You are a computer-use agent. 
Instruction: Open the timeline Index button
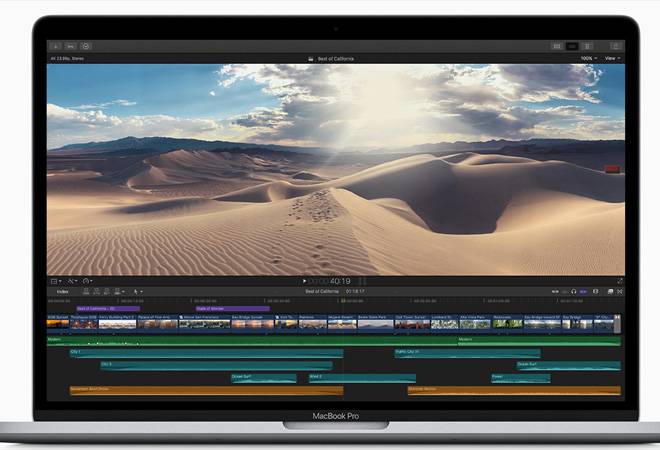pos(62,291)
